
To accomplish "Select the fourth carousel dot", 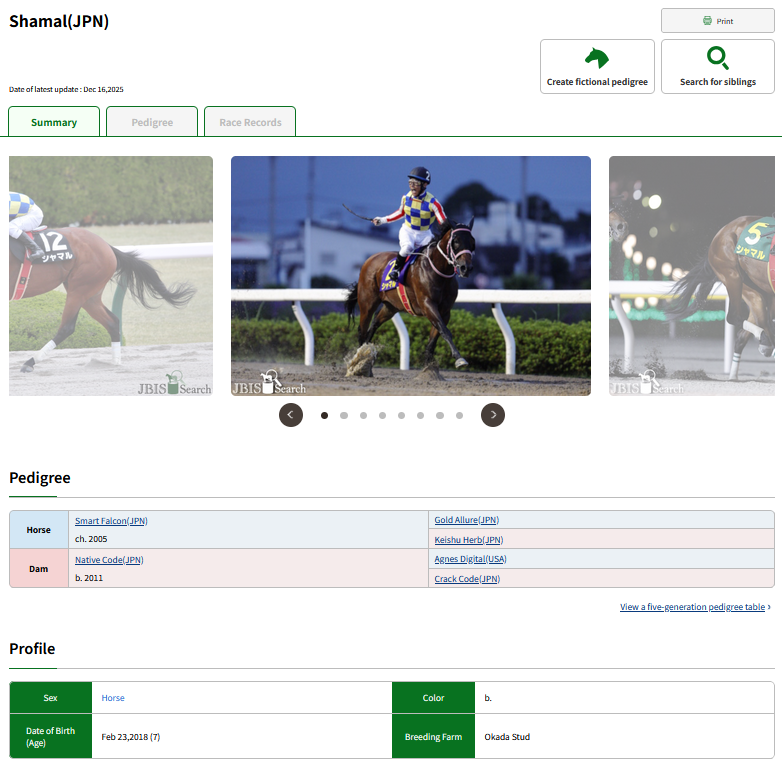I will 382,415.
